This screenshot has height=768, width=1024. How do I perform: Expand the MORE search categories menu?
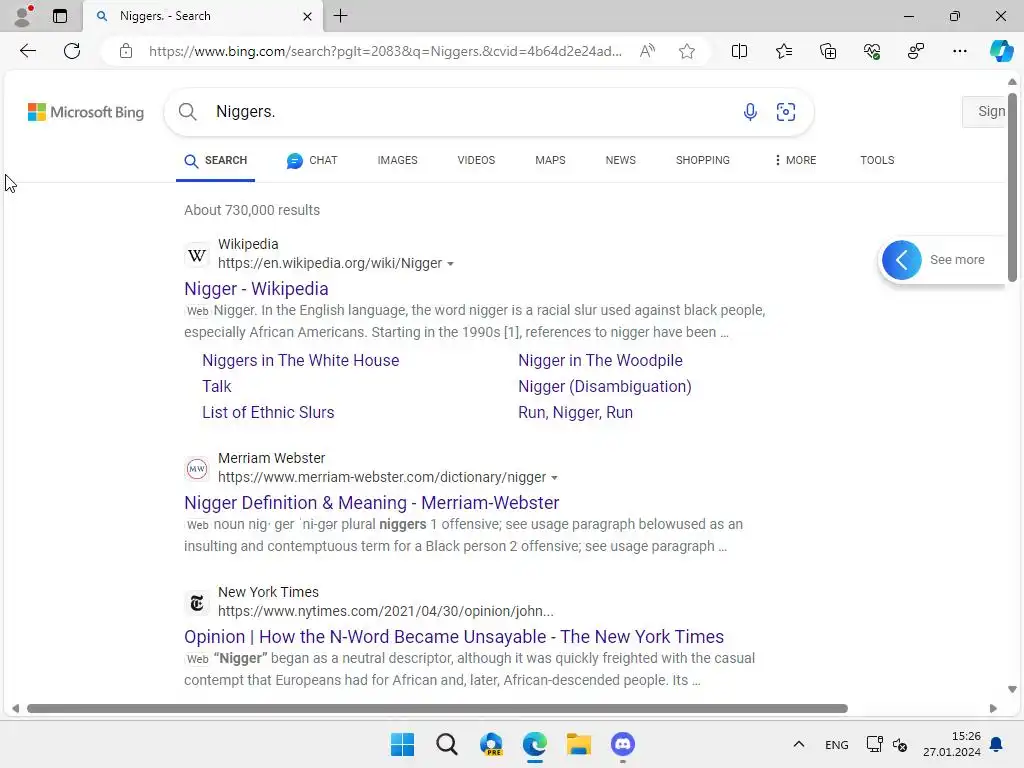[795, 160]
